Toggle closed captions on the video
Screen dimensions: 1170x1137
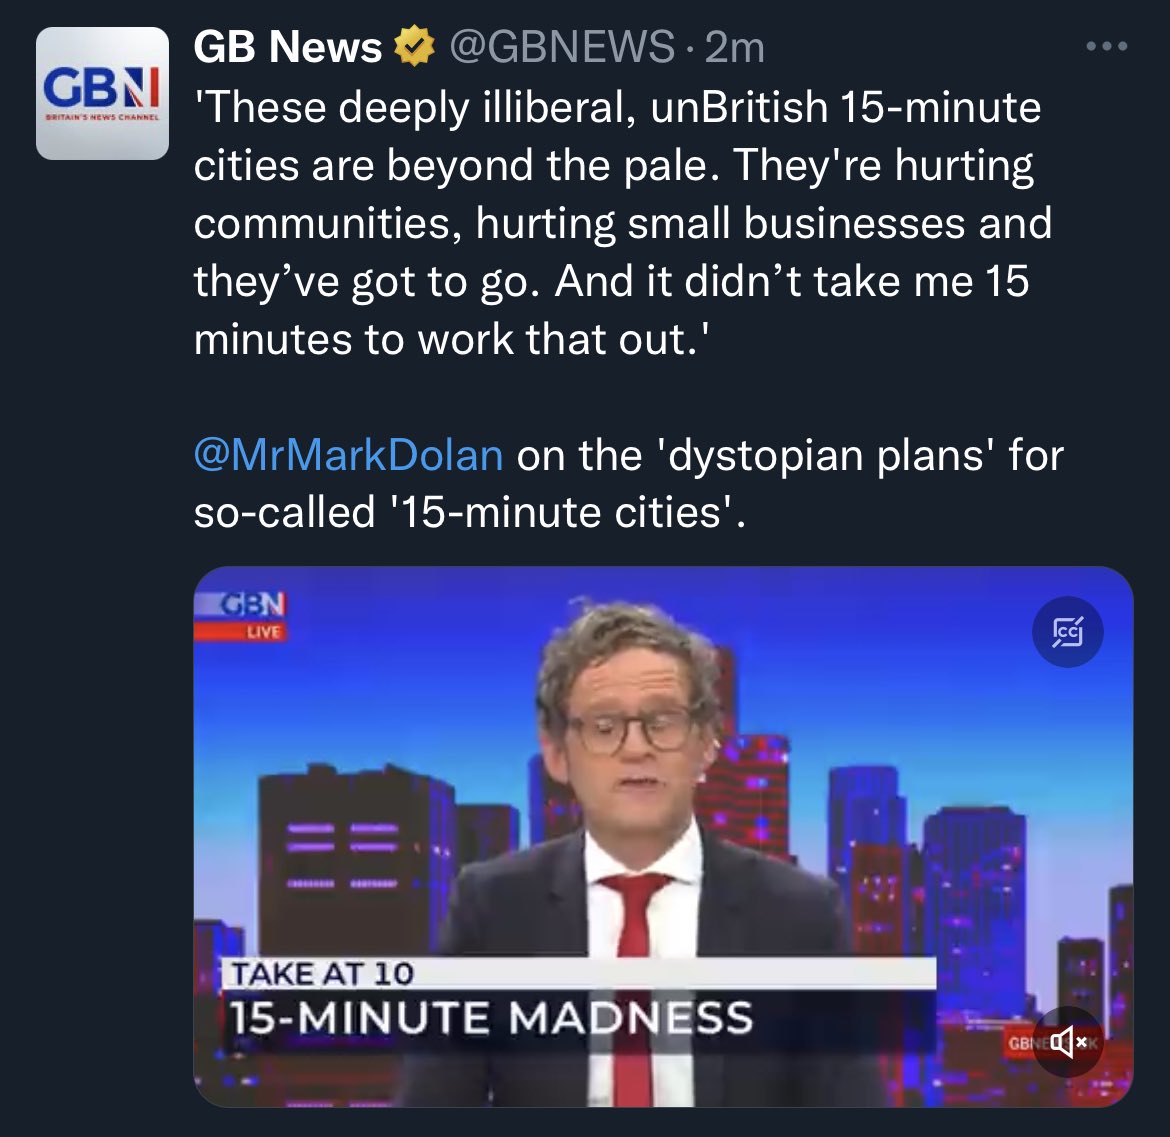tap(1067, 632)
